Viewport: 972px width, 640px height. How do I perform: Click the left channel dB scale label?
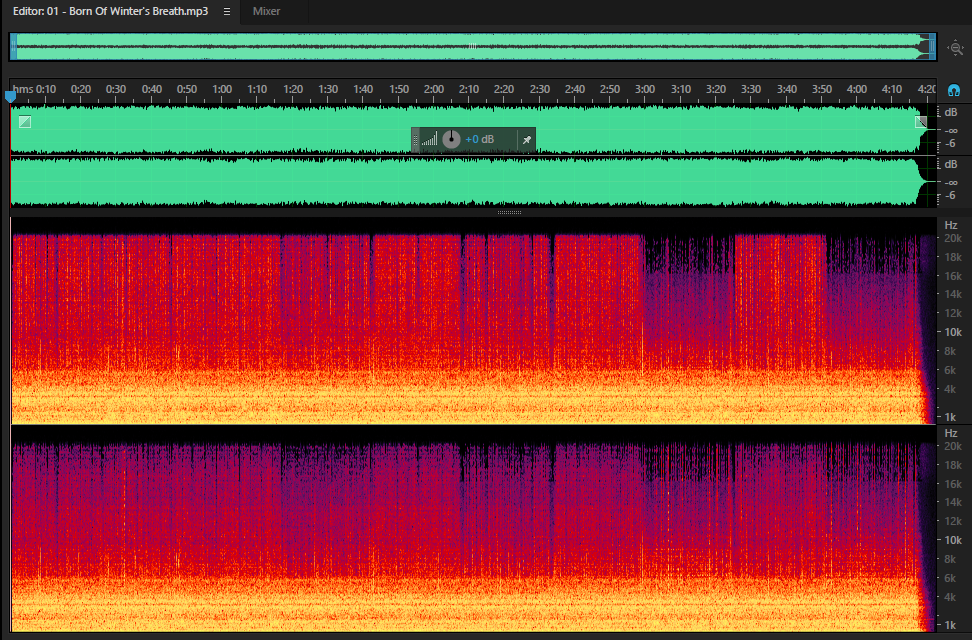(951, 112)
